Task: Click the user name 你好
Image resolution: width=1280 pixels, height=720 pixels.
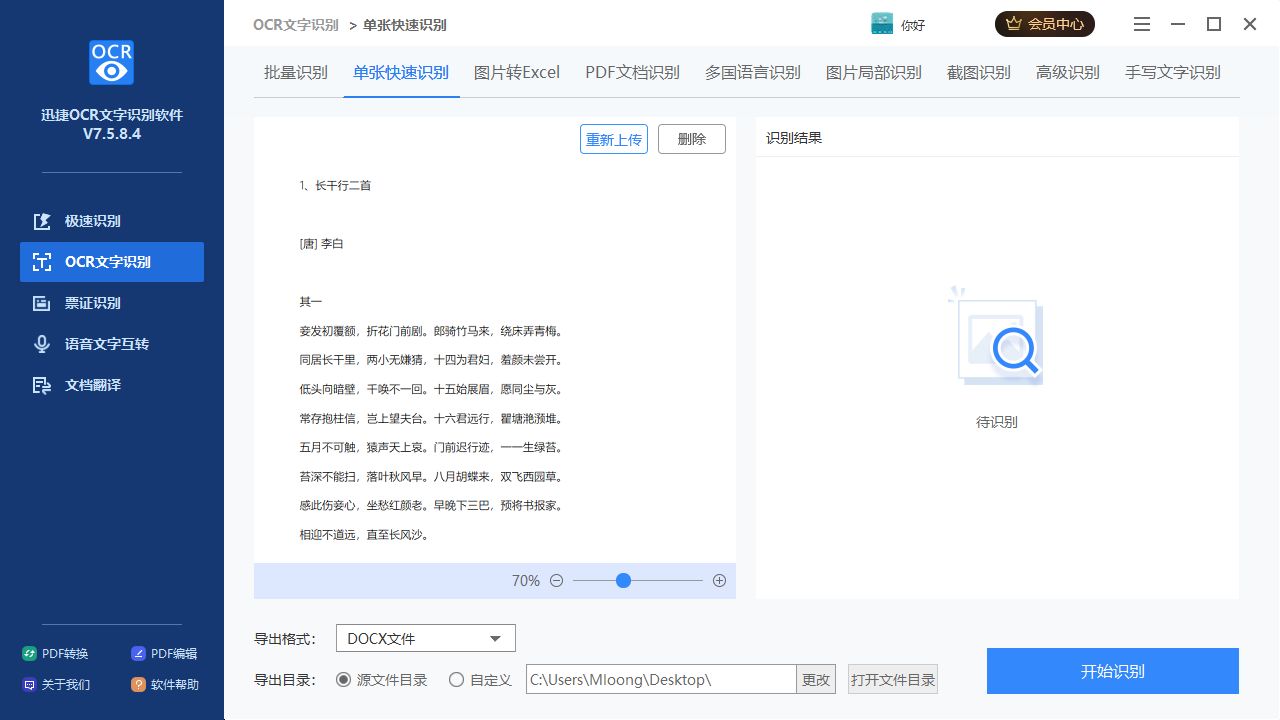Action: (x=913, y=25)
